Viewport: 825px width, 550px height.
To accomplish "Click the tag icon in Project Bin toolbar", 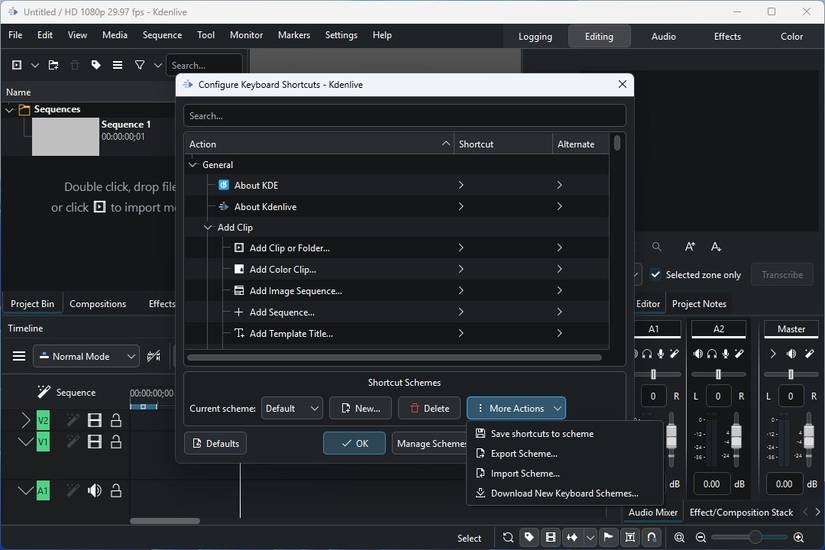I will (x=96, y=65).
